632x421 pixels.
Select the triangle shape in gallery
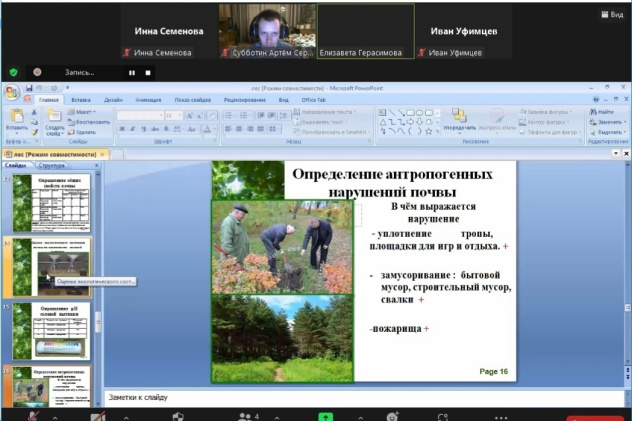tap(383, 122)
